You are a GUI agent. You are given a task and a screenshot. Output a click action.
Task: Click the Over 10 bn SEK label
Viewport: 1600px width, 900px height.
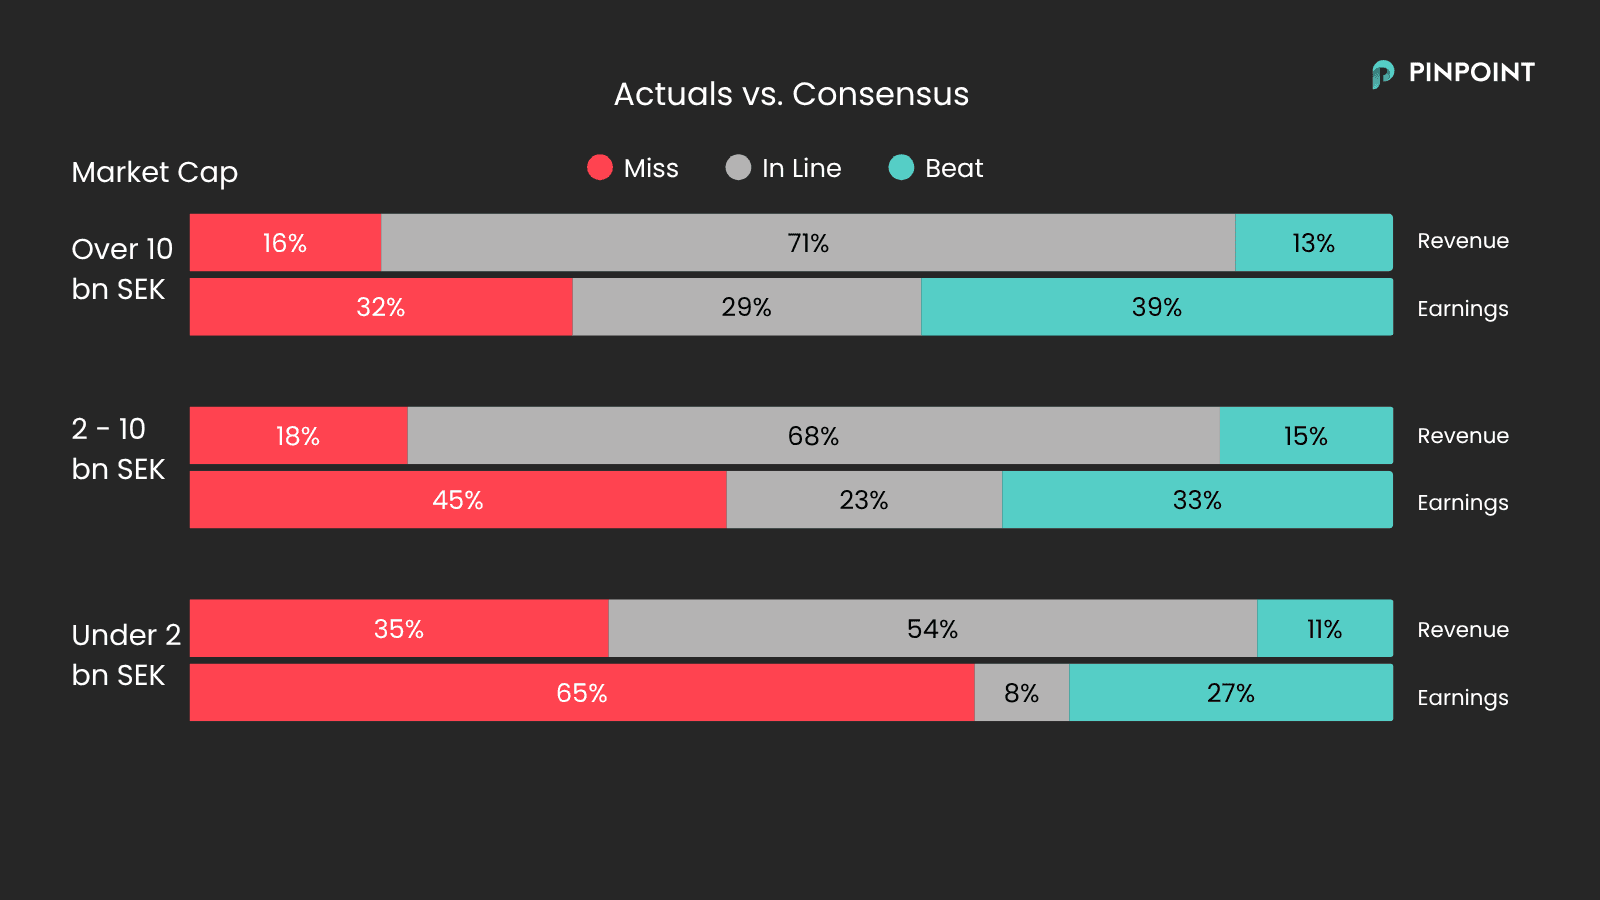(122, 269)
